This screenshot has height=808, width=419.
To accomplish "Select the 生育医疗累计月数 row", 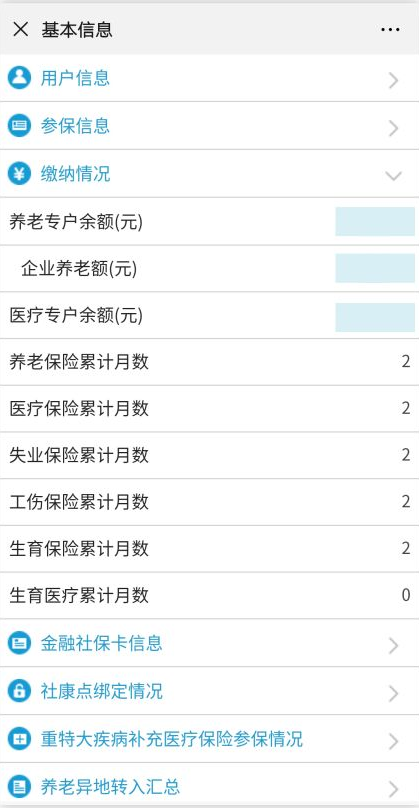I will 209,595.
